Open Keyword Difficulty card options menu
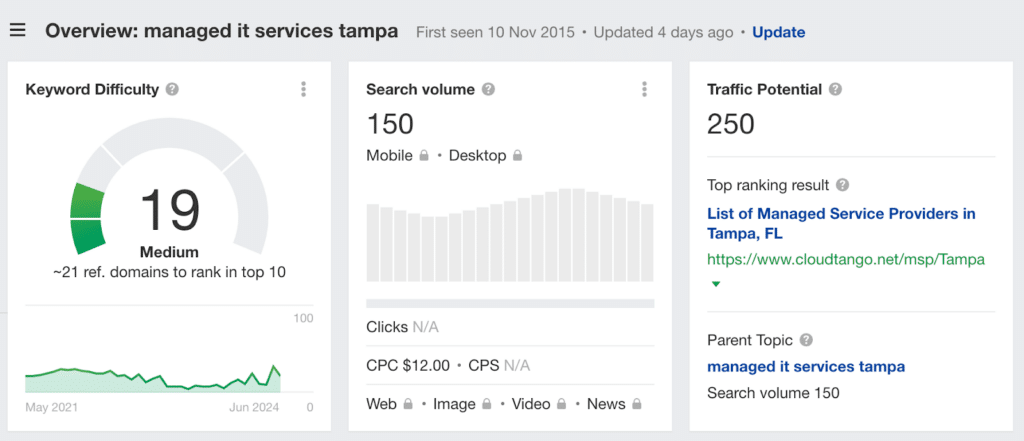Screen dimensions: 1024x441 [x=303, y=90]
